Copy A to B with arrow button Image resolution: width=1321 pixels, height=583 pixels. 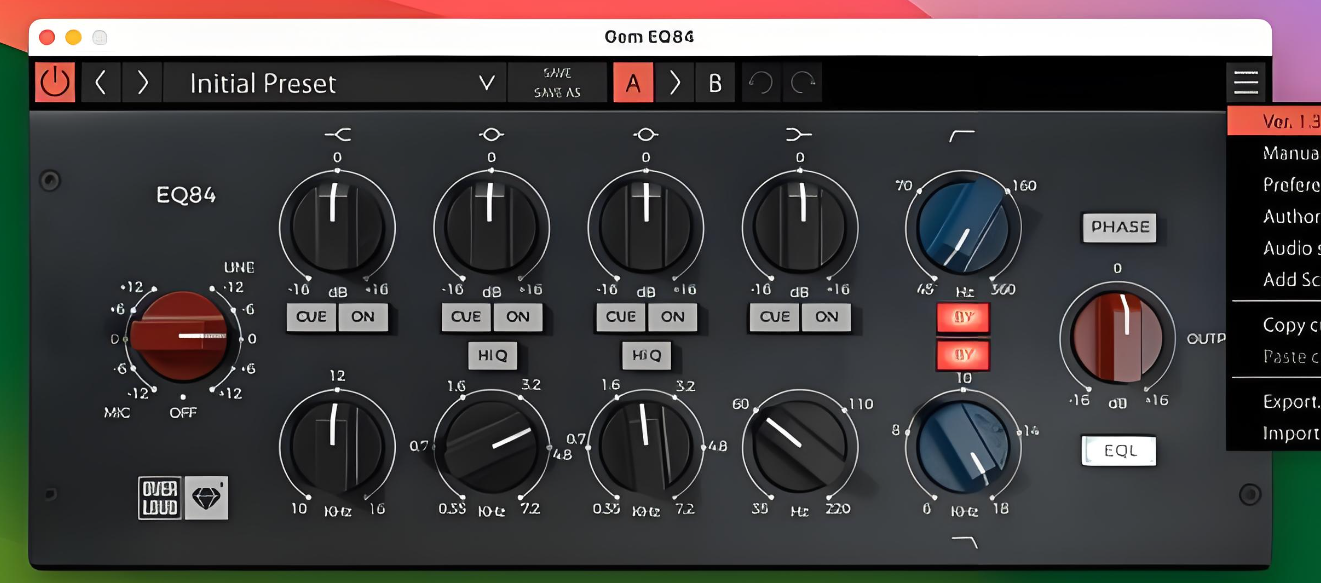(674, 83)
